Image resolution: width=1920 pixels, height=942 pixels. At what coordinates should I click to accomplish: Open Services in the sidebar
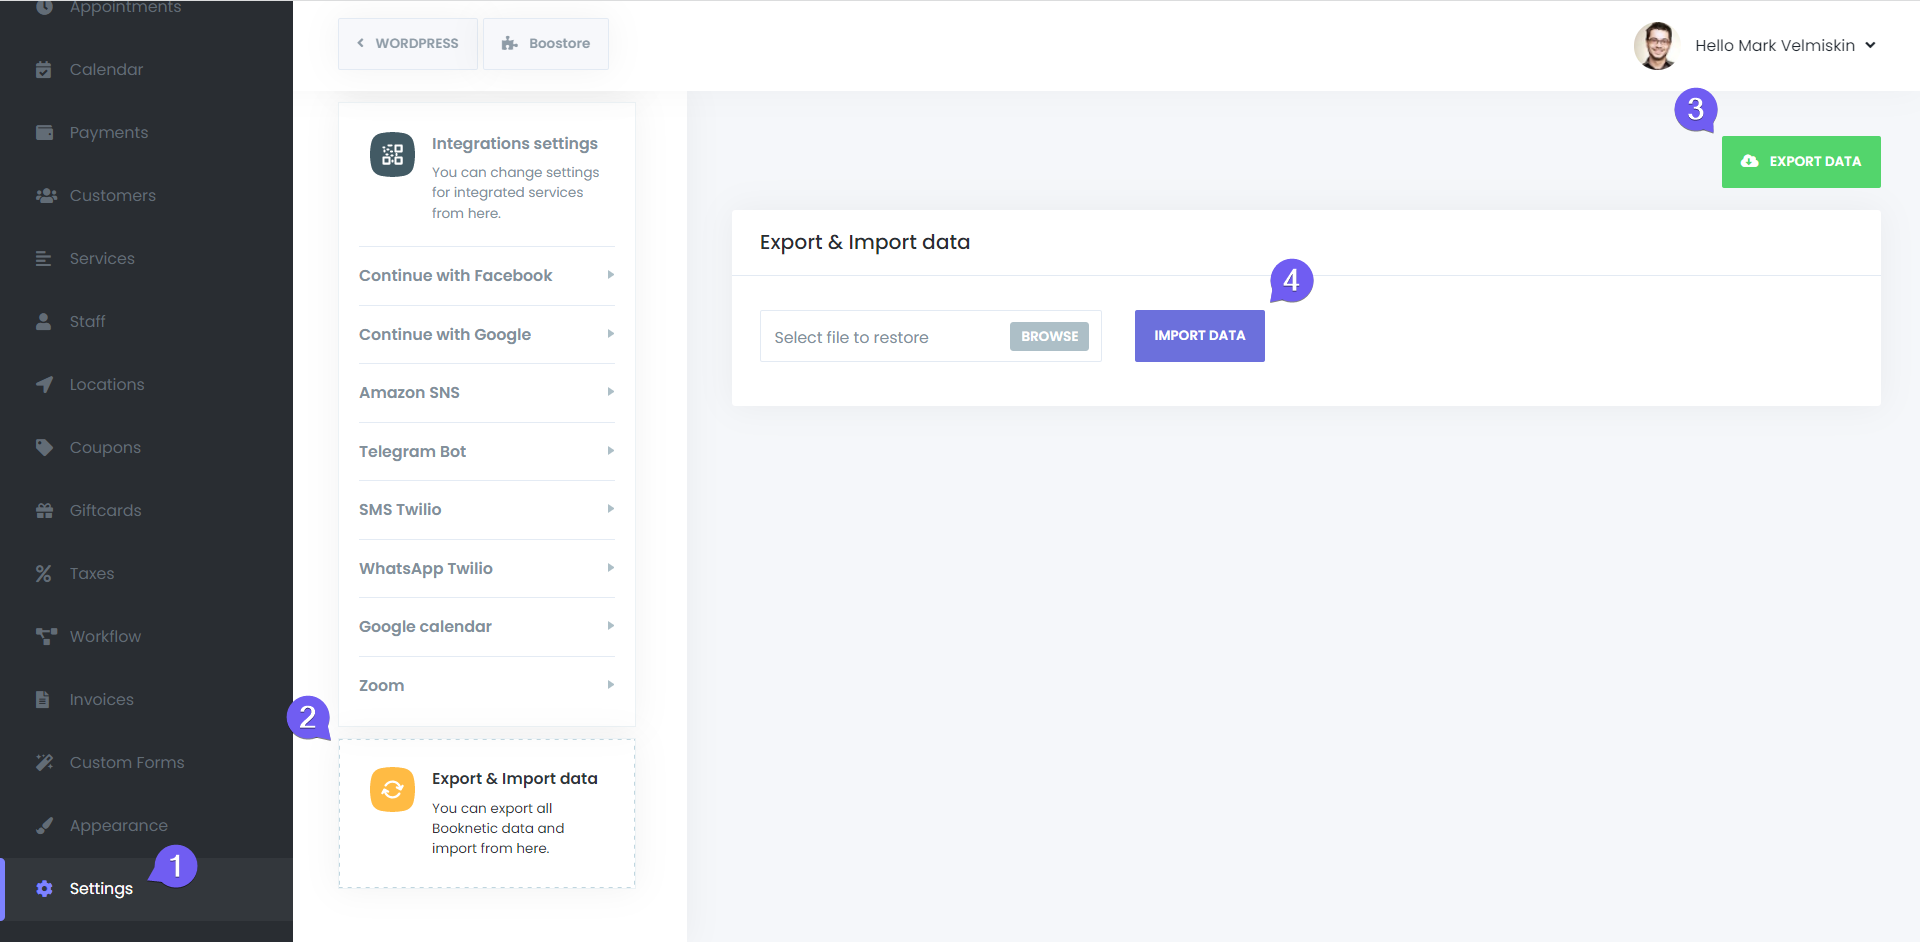click(146, 258)
